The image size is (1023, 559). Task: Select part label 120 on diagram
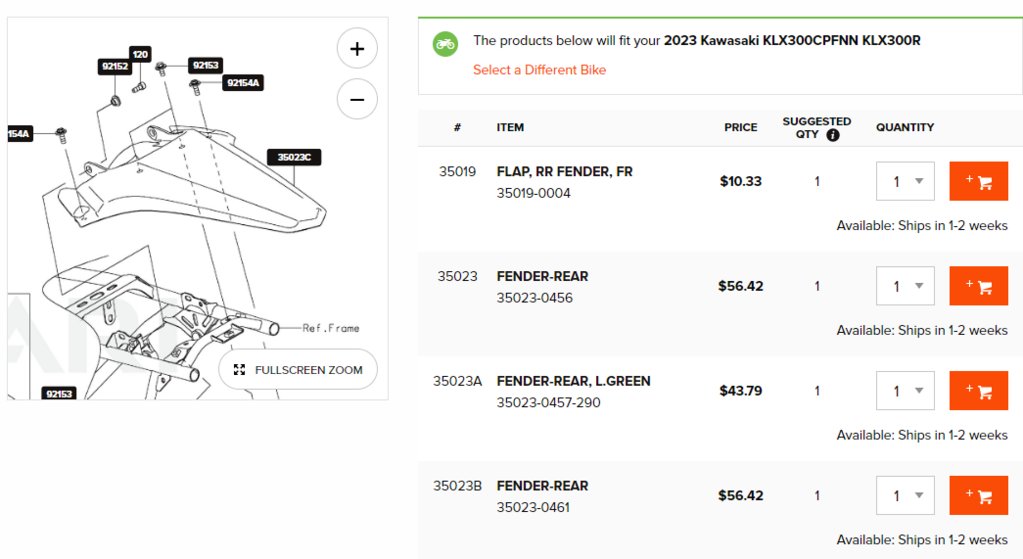point(140,54)
